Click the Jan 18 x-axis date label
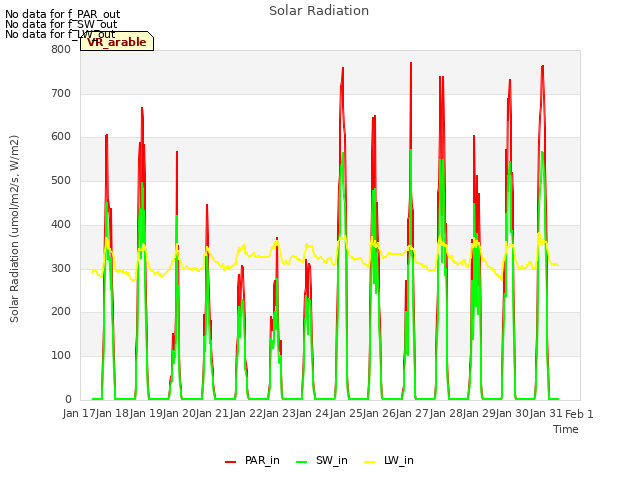This screenshot has height=480, width=640. [113, 413]
